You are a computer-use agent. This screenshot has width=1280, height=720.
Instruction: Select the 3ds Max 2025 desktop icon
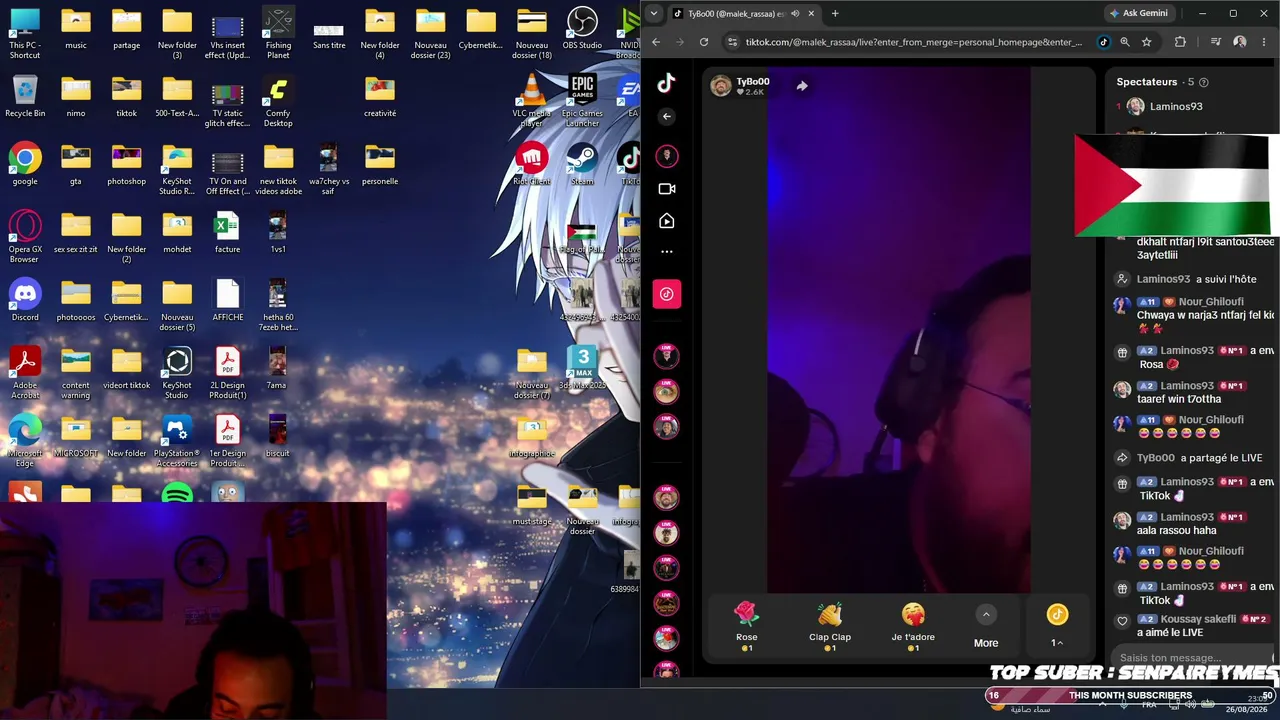tap(582, 368)
